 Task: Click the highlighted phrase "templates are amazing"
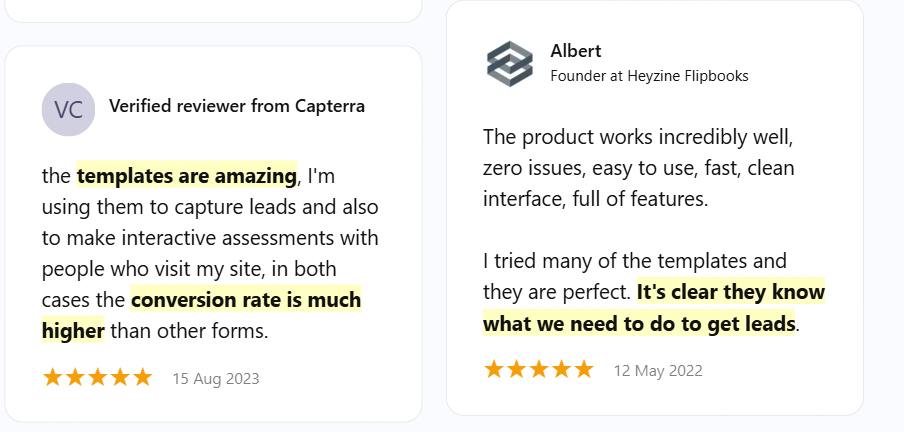pos(187,176)
